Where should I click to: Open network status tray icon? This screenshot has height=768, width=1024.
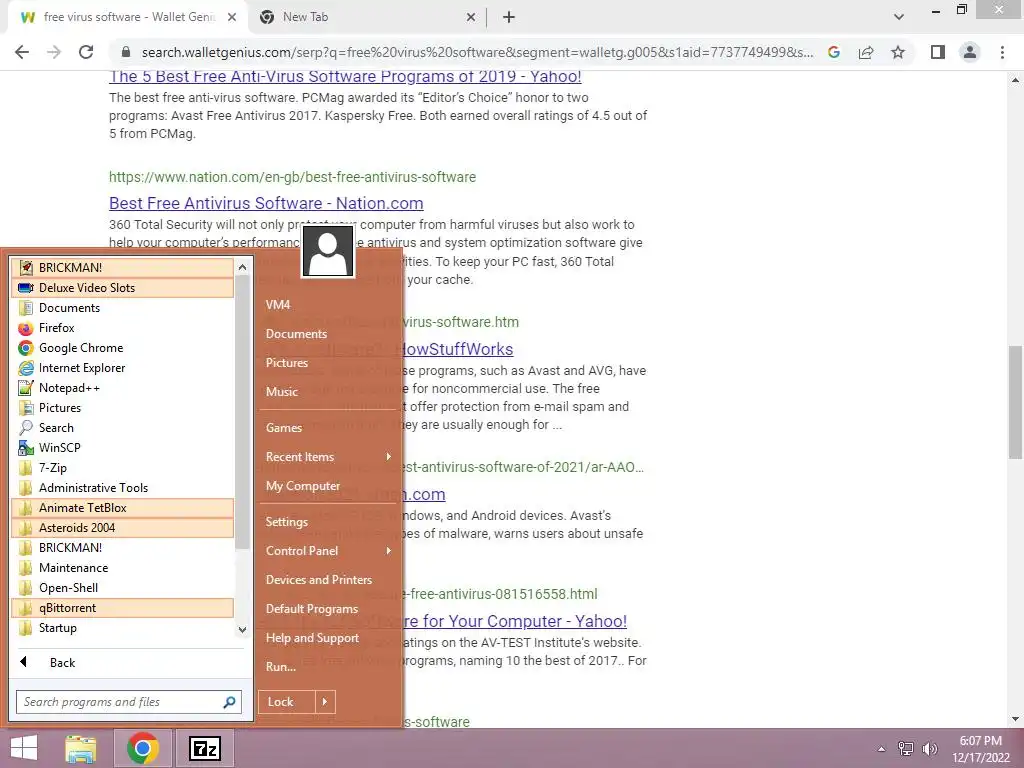(x=906, y=749)
